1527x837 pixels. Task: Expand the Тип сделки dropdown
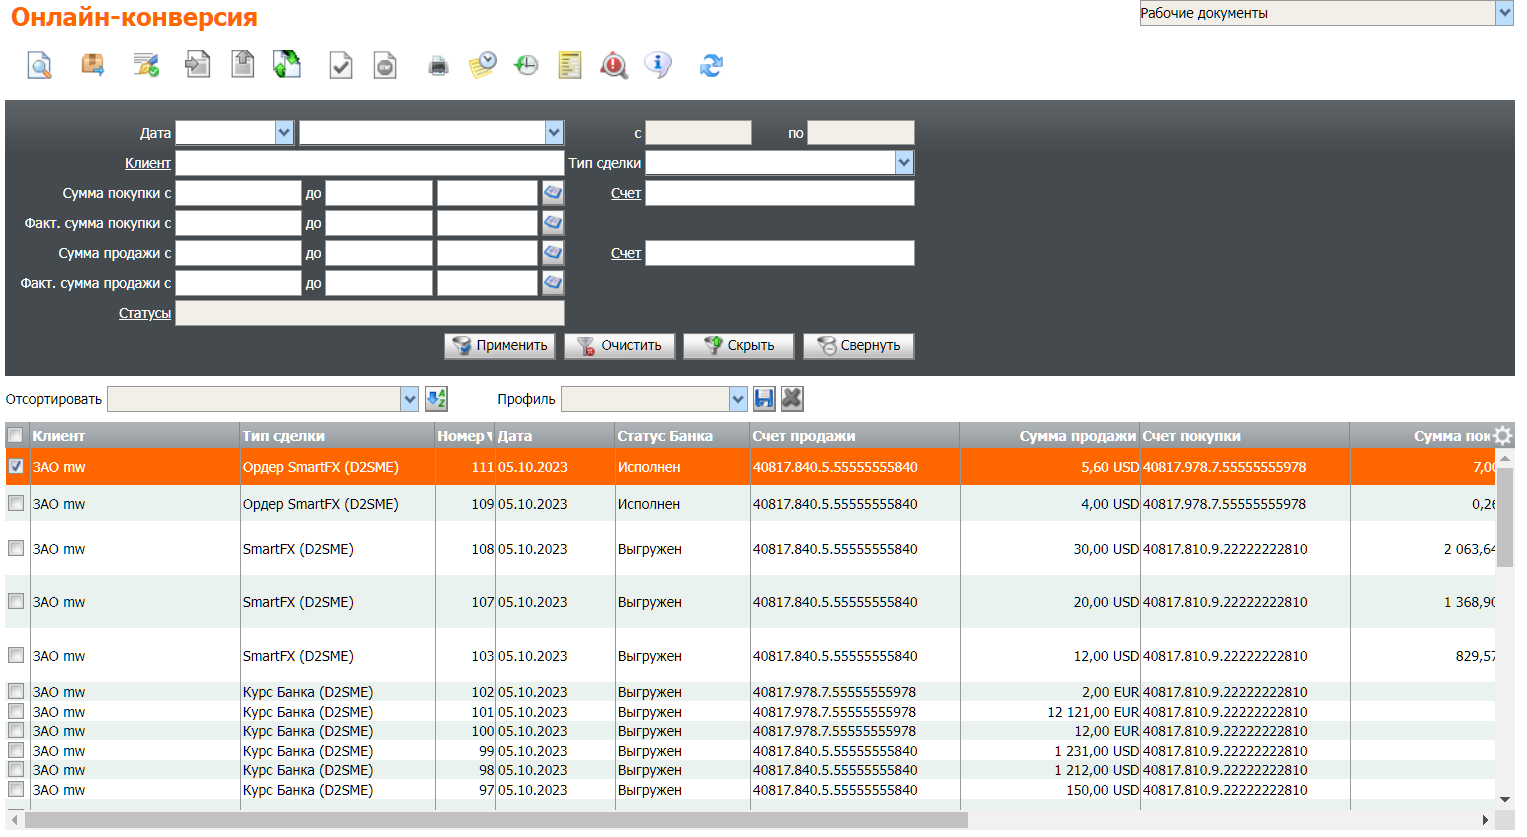pyautogui.click(x=904, y=162)
